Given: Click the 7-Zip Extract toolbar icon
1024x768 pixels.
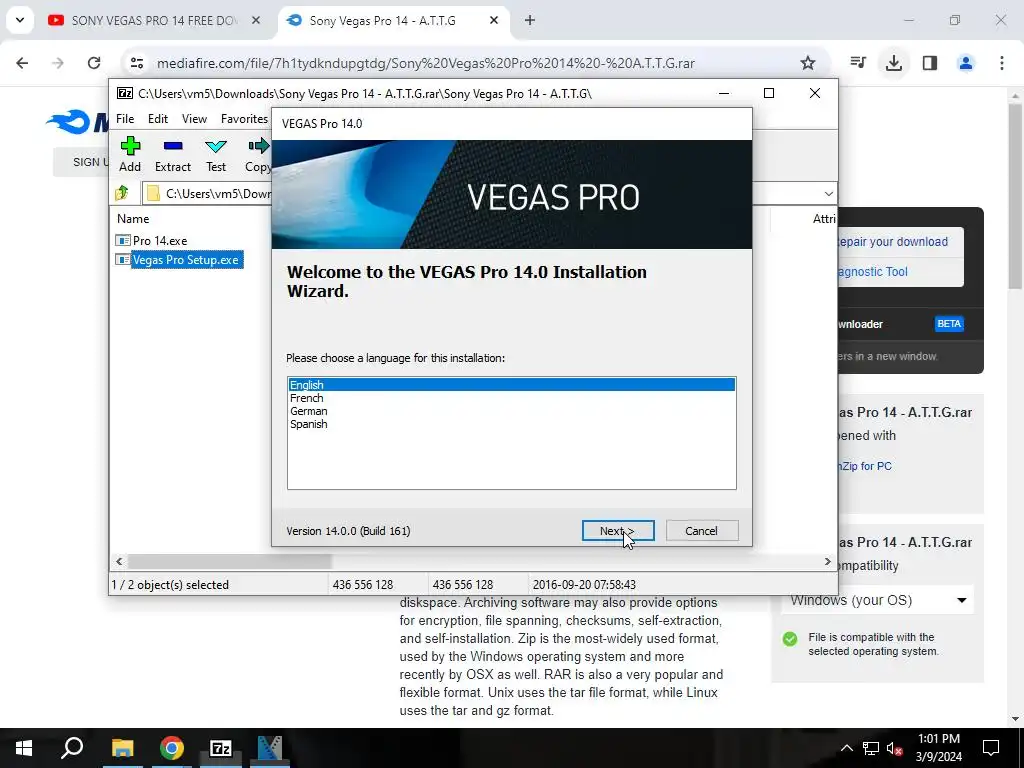Looking at the screenshot, I should point(172,154).
